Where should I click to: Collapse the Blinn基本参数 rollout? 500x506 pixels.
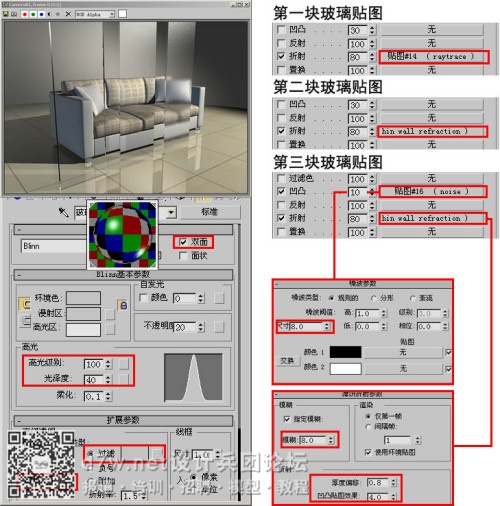tap(123, 275)
